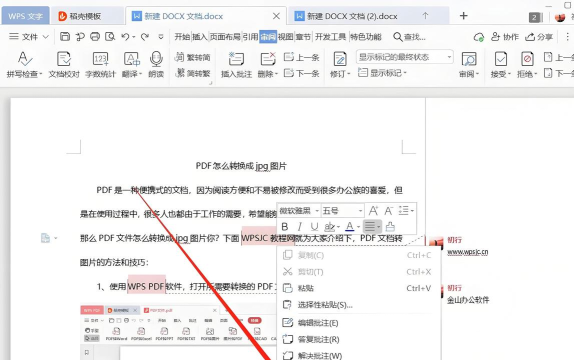The height and width of the screenshot is (360, 574).
Task: Click 插入批注 insert comment icon
Action: (236, 65)
